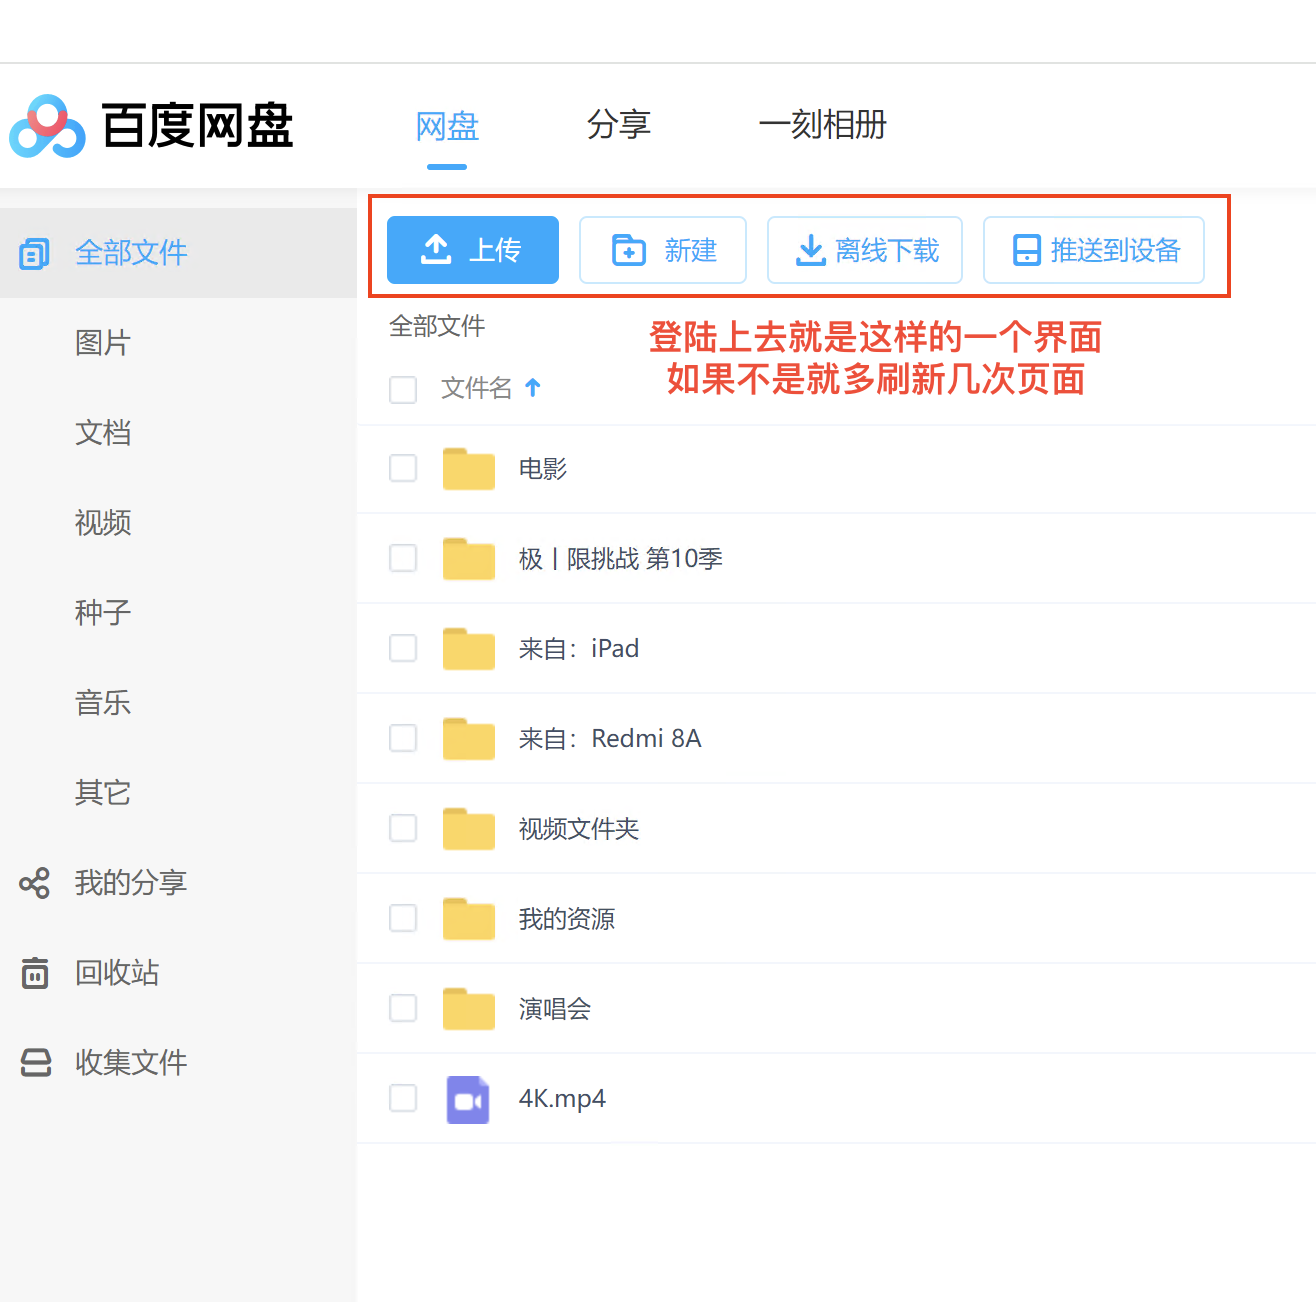Click the 离线下载 button
The image size is (1316, 1302).
[x=865, y=250]
